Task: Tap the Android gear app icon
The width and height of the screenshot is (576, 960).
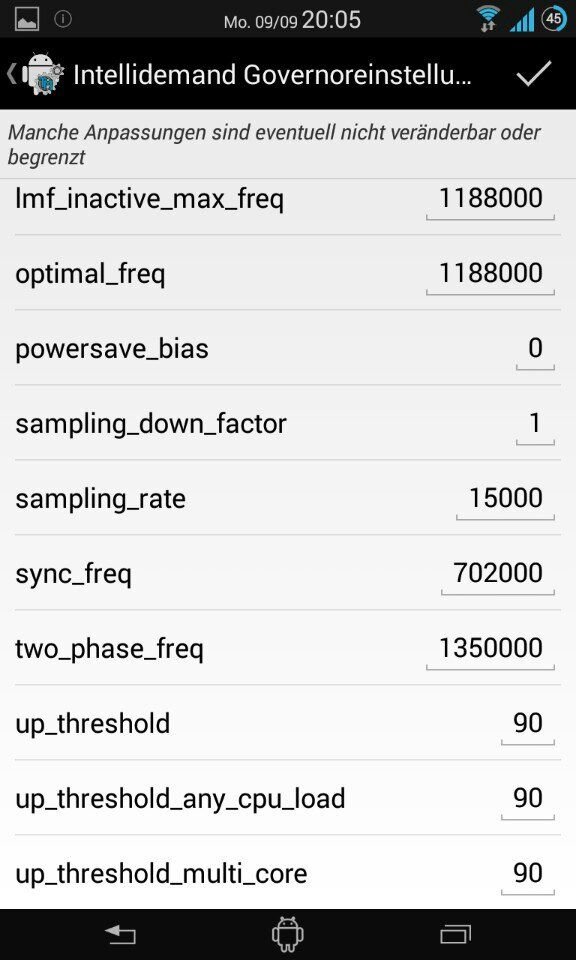Action: (x=42, y=74)
